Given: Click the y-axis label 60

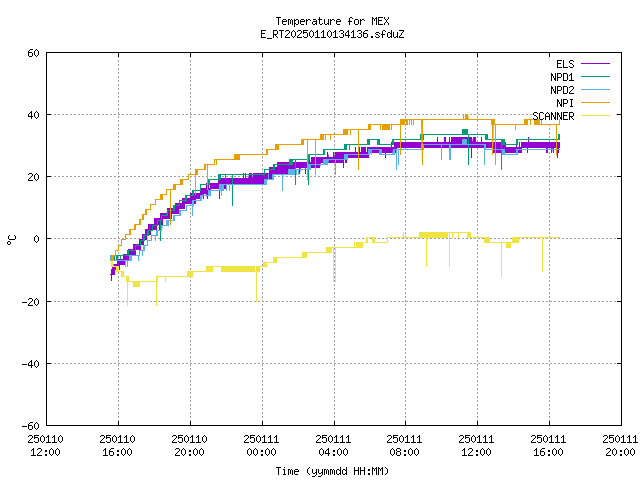Looking at the screenshot, I should click(33, 53).
